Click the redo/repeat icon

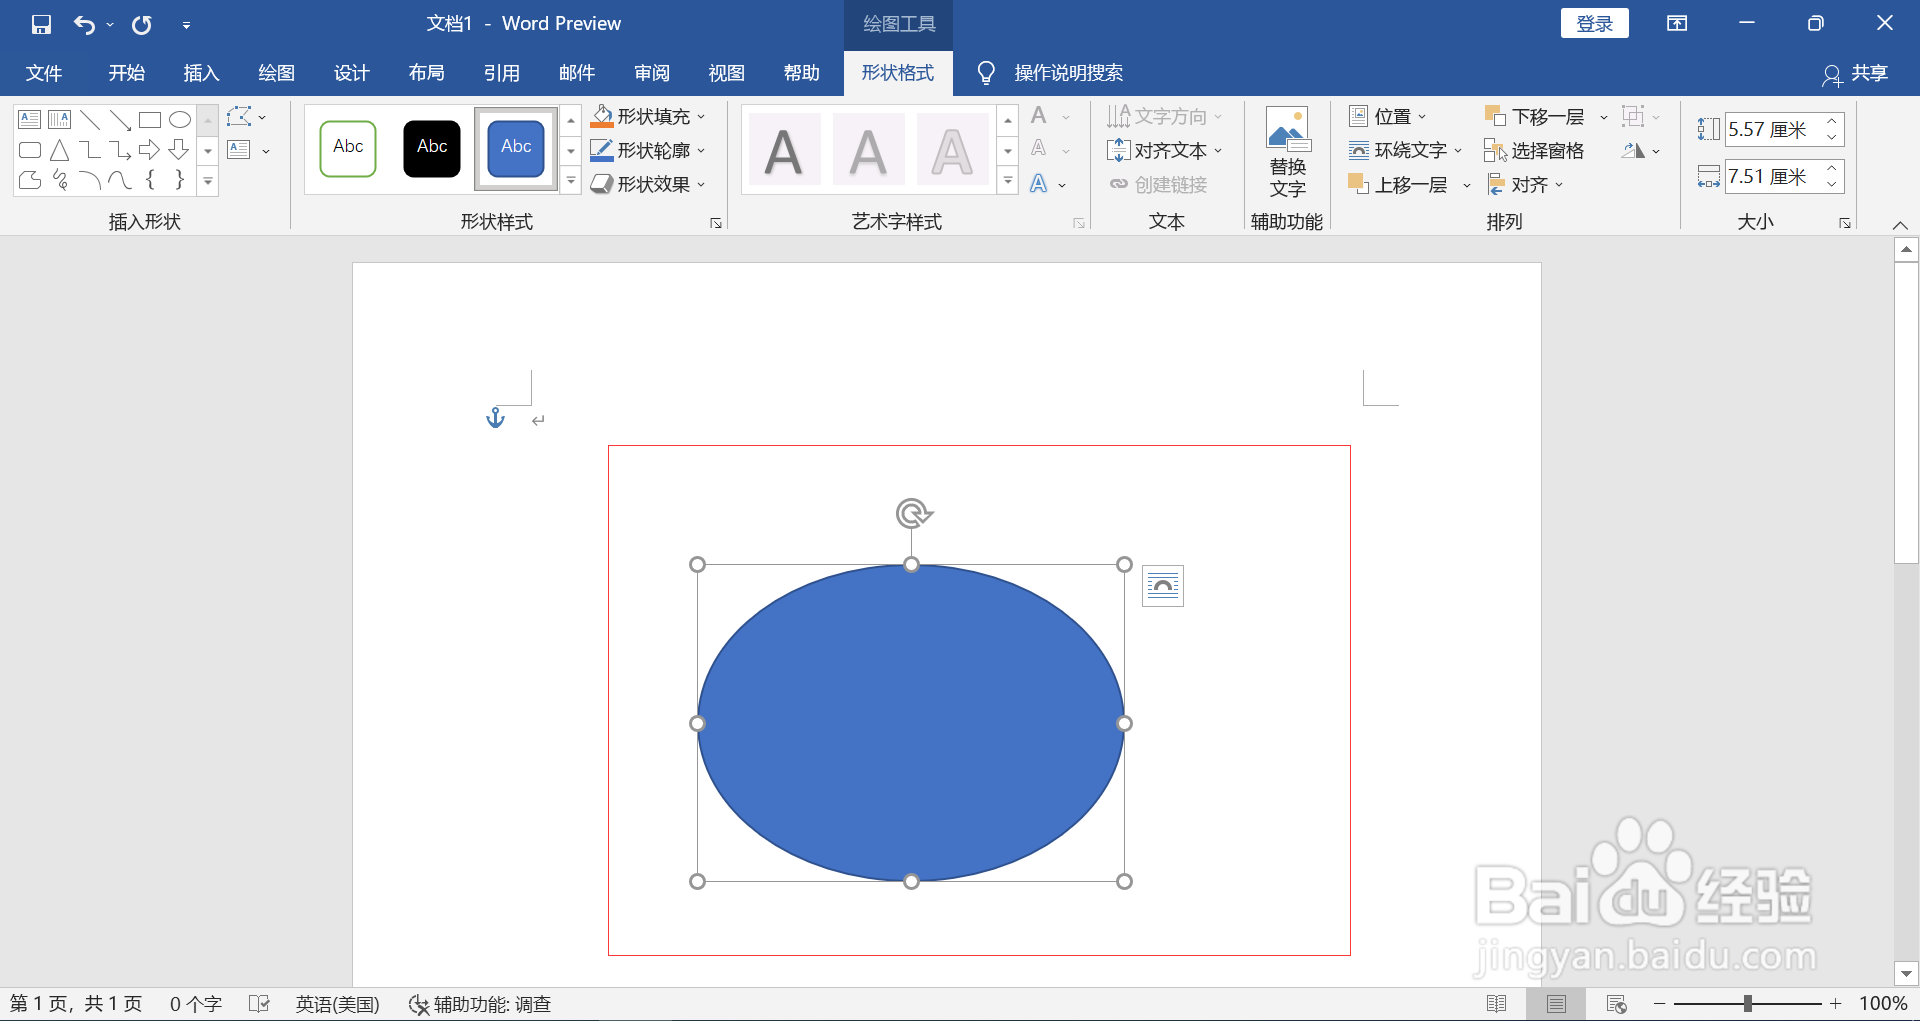(x=142, y=24)
